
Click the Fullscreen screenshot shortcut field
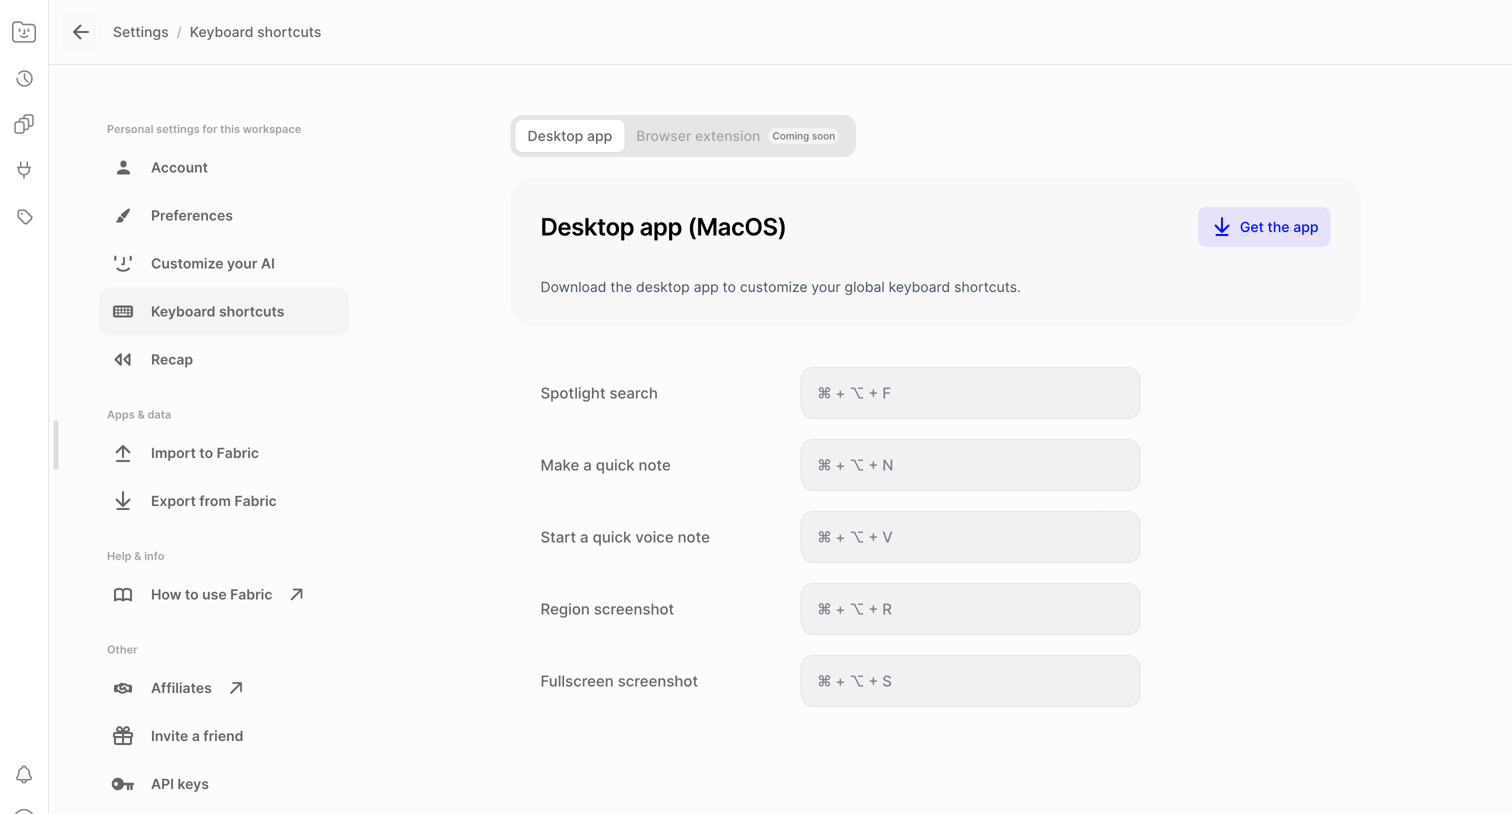click(970, 681)
